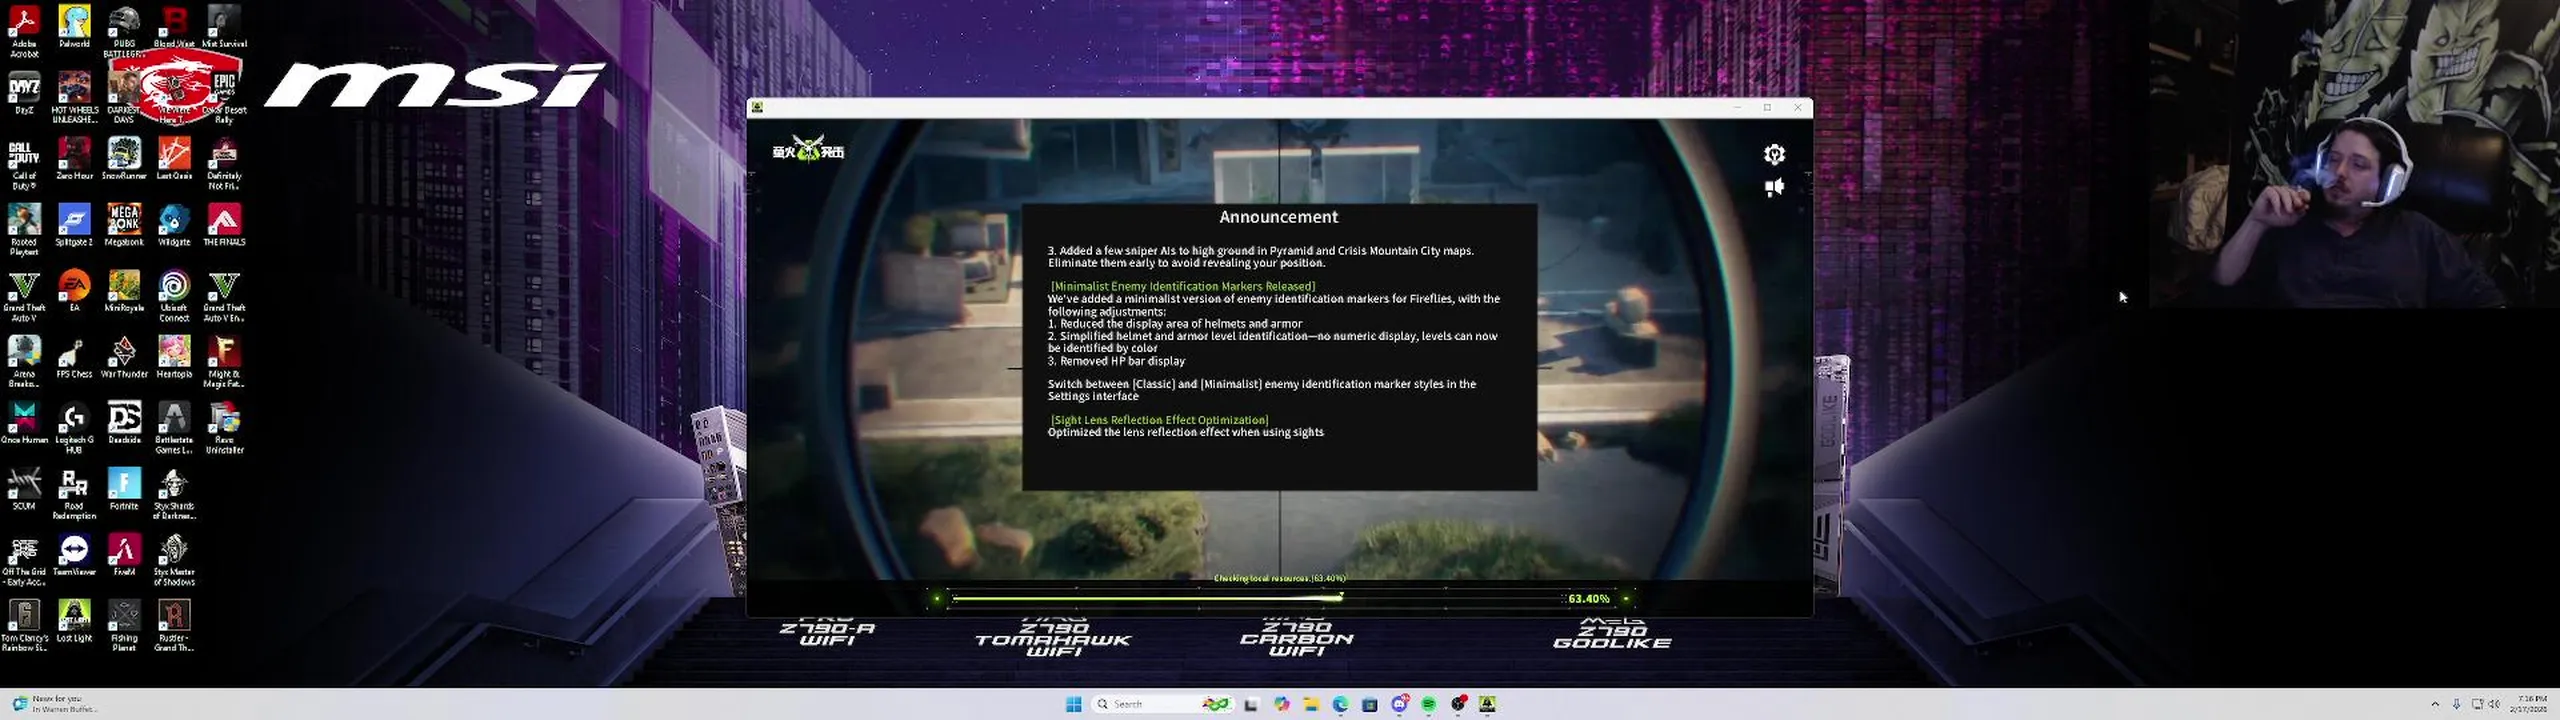Open Hot Wheels Unleashed desktop shortcut
The image size is (2560, 720).
(74, 96)
